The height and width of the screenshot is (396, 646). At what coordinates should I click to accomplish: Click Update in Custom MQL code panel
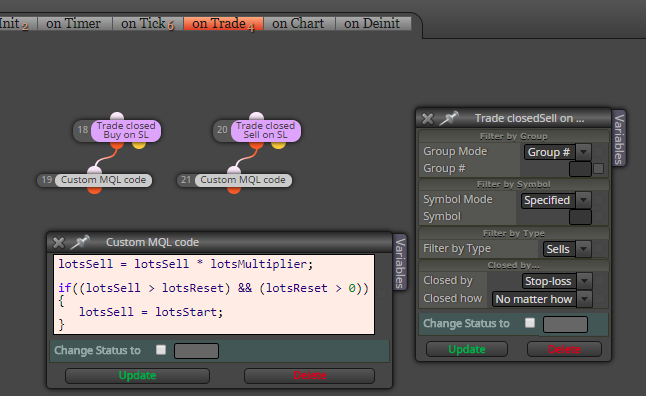[137, 375]
